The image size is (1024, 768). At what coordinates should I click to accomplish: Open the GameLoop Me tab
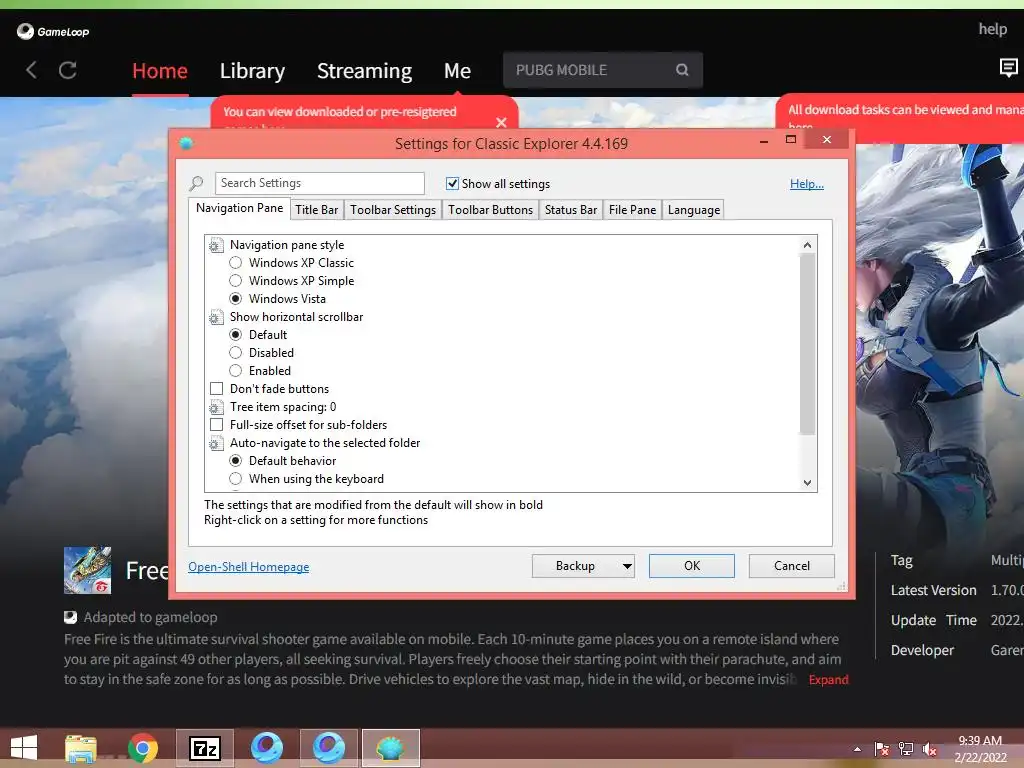pyautogui.click(x=457, y=71)
